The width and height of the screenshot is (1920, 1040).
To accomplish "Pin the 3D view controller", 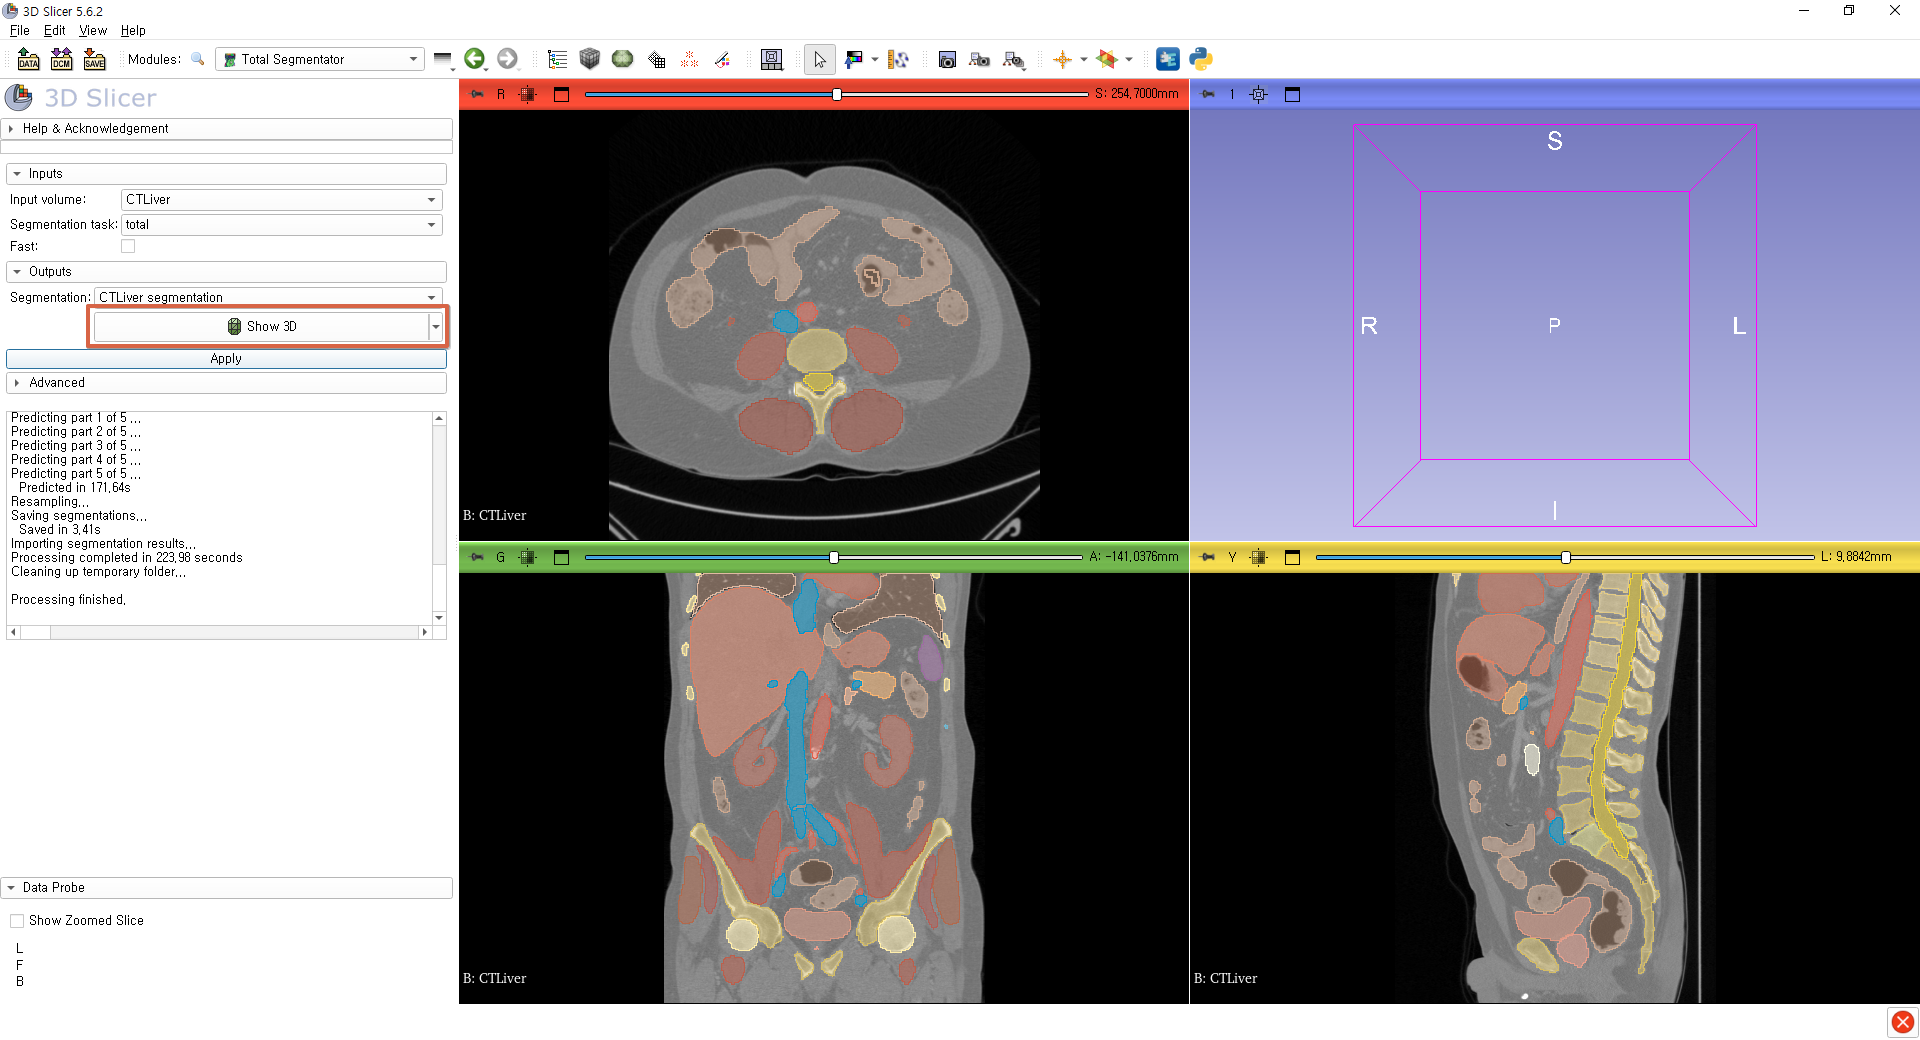I will (x=1208, y=94).
